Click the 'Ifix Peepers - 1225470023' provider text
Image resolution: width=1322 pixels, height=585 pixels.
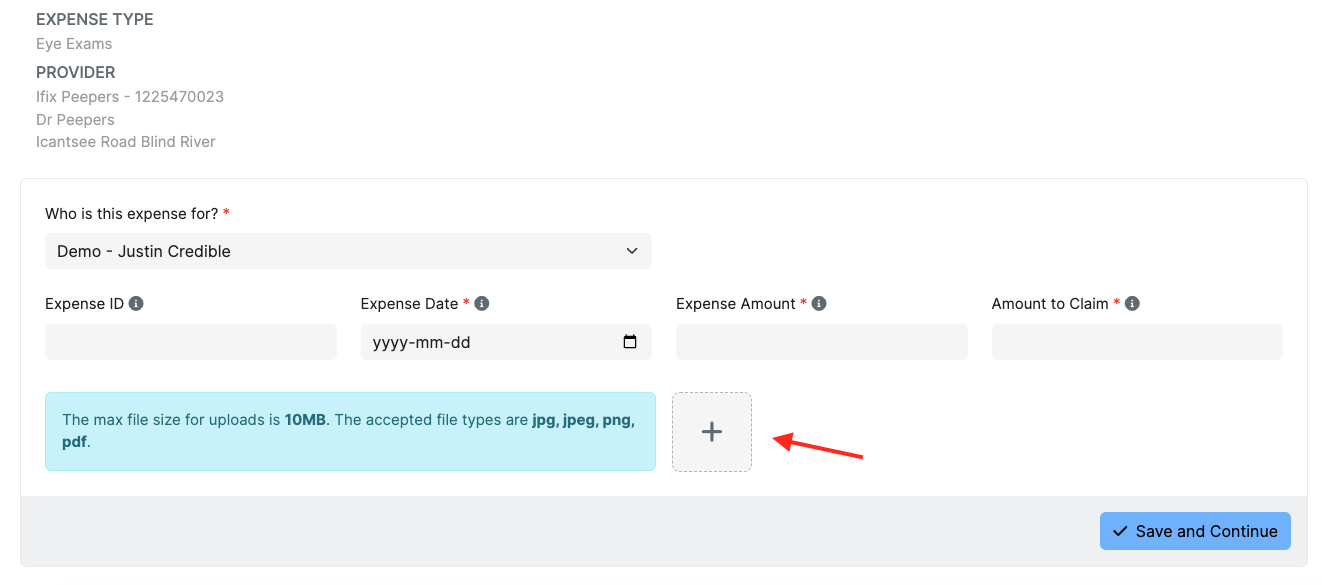pyautogui.click(x=130, y=97)
